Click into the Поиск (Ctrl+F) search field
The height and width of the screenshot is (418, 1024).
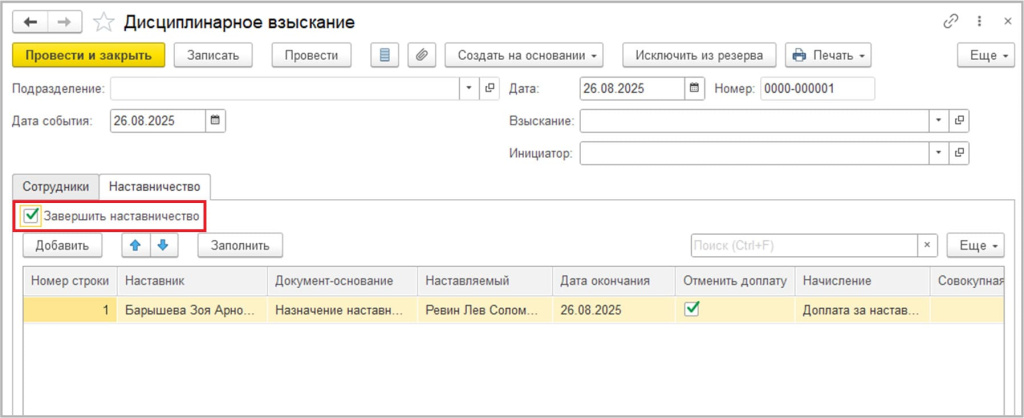(x=803, y=245)
